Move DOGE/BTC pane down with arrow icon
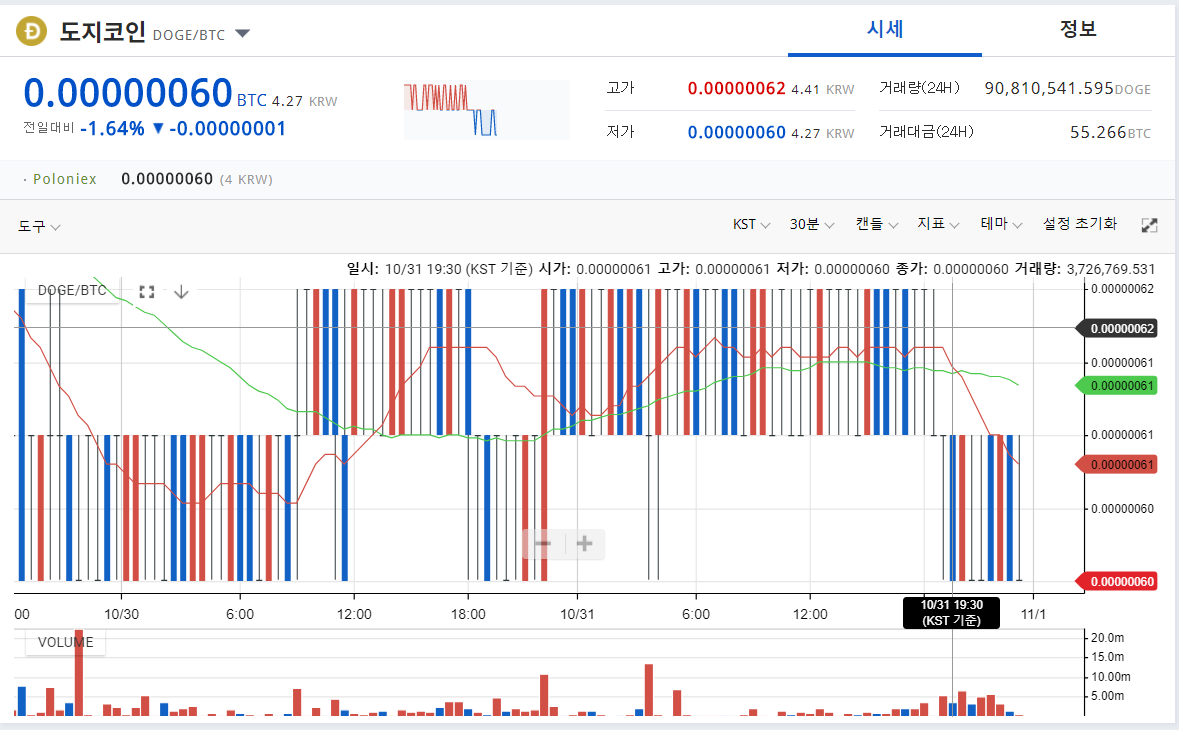 181,292
